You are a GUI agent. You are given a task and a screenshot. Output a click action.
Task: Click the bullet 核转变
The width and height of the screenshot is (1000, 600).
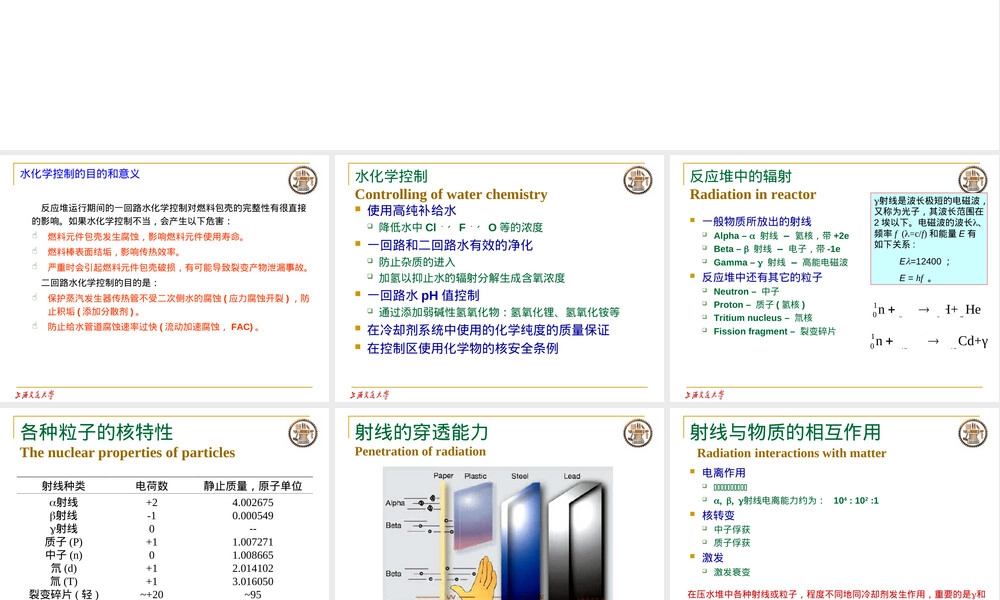[718, 515]
